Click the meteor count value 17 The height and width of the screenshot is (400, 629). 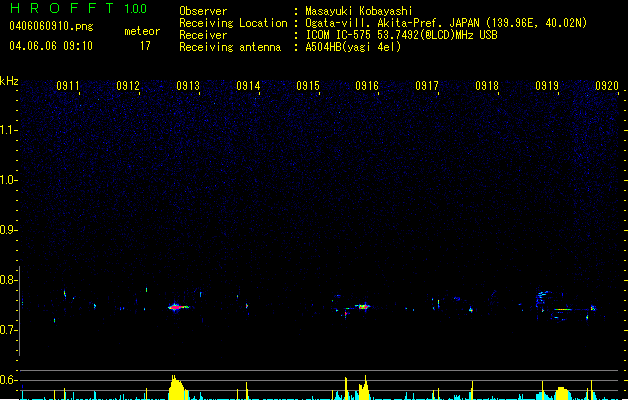(x=145, y=46)
